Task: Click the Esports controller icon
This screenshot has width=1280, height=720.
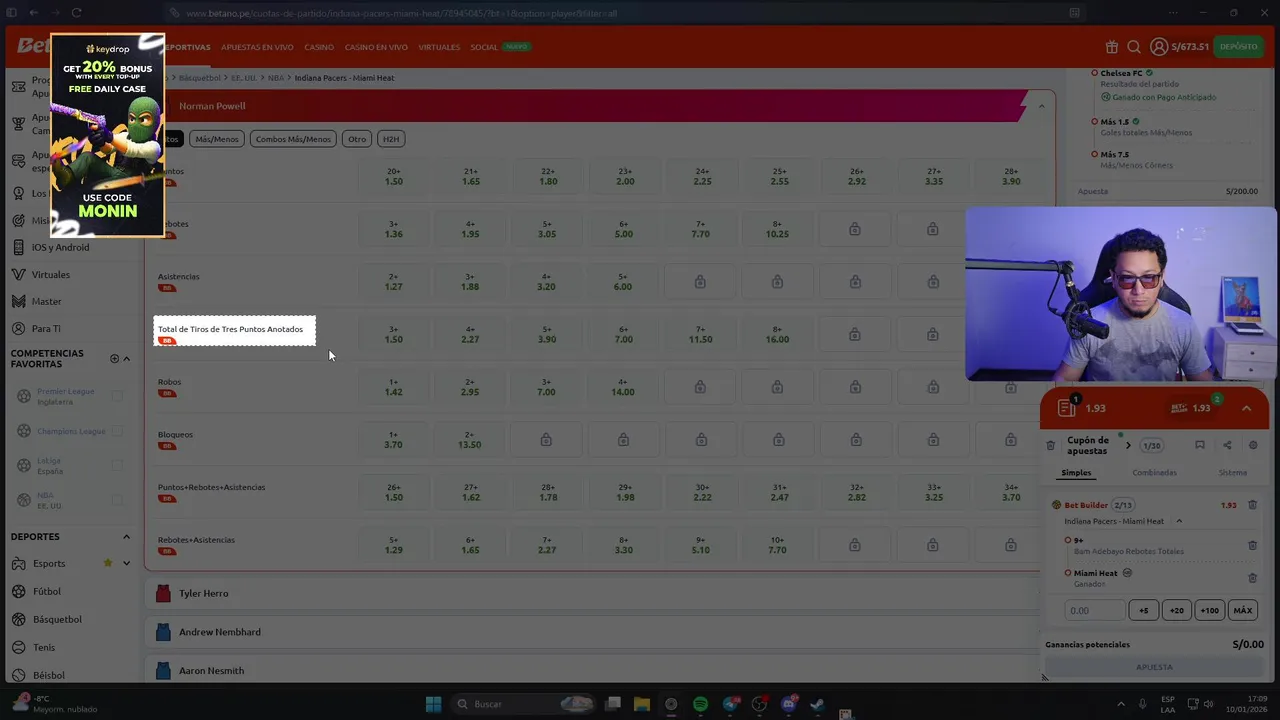Action: 18,563
